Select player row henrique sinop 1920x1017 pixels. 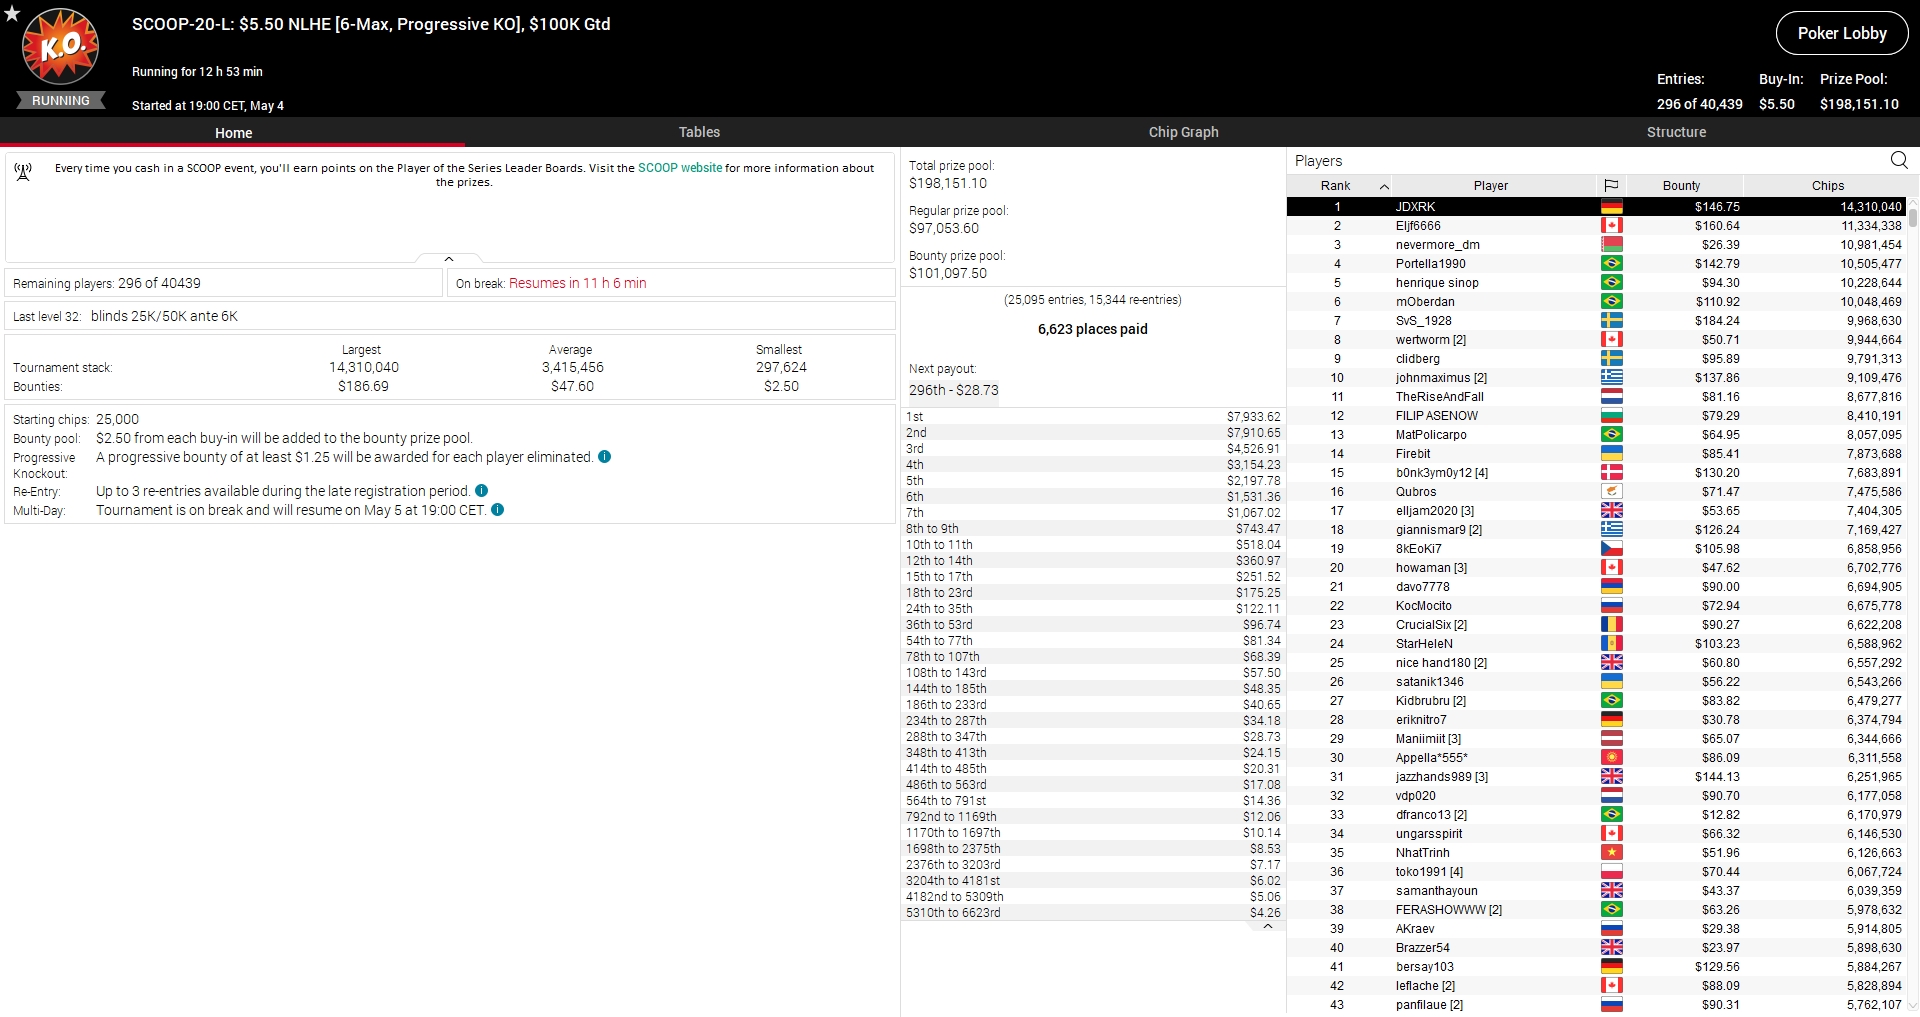[x=1596, y=283]
